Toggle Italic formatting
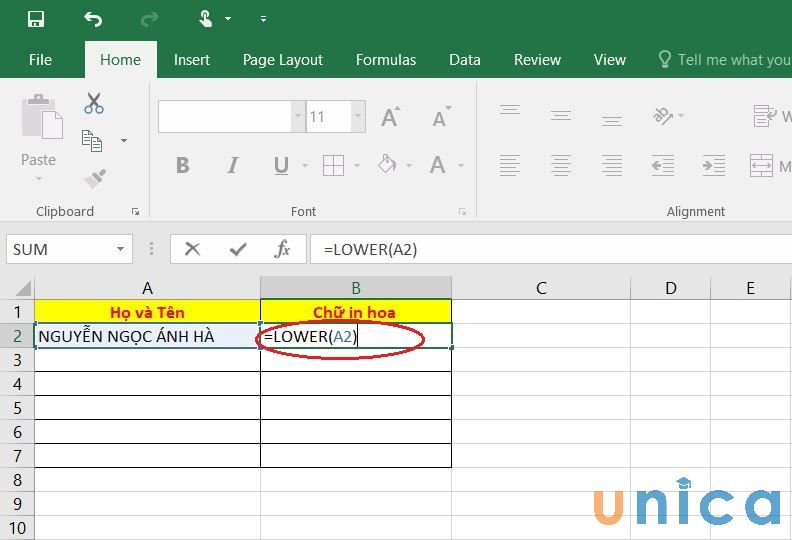The height and width of the screenshot is (540, 792). point(233,166)
